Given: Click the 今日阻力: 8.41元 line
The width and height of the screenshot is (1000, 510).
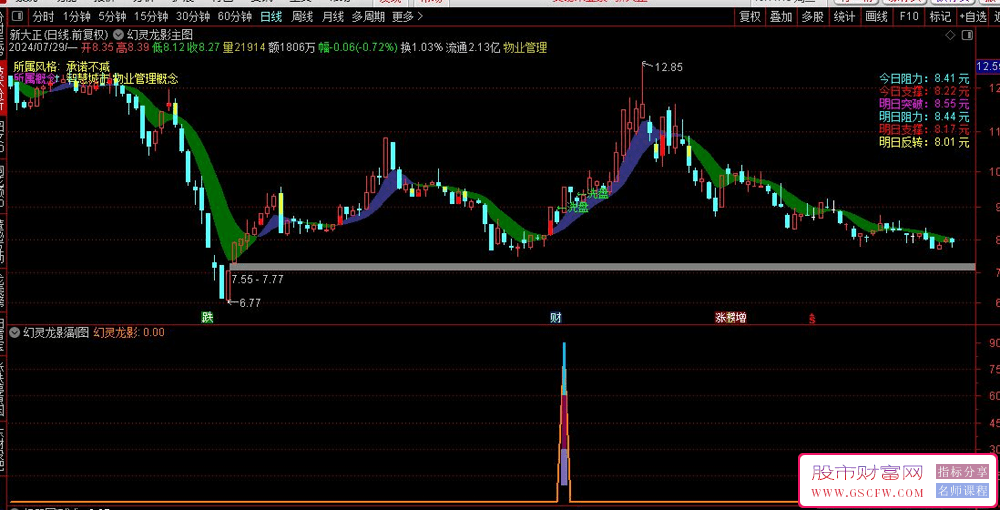Looking at the screenshot, I should [924, 78].
